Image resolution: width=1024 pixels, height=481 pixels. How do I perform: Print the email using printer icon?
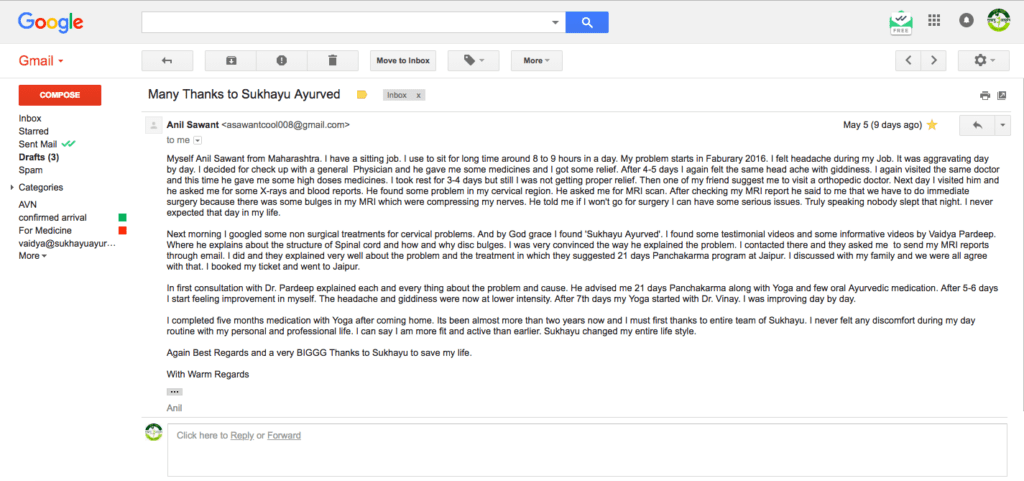click(x=985, y=95)
